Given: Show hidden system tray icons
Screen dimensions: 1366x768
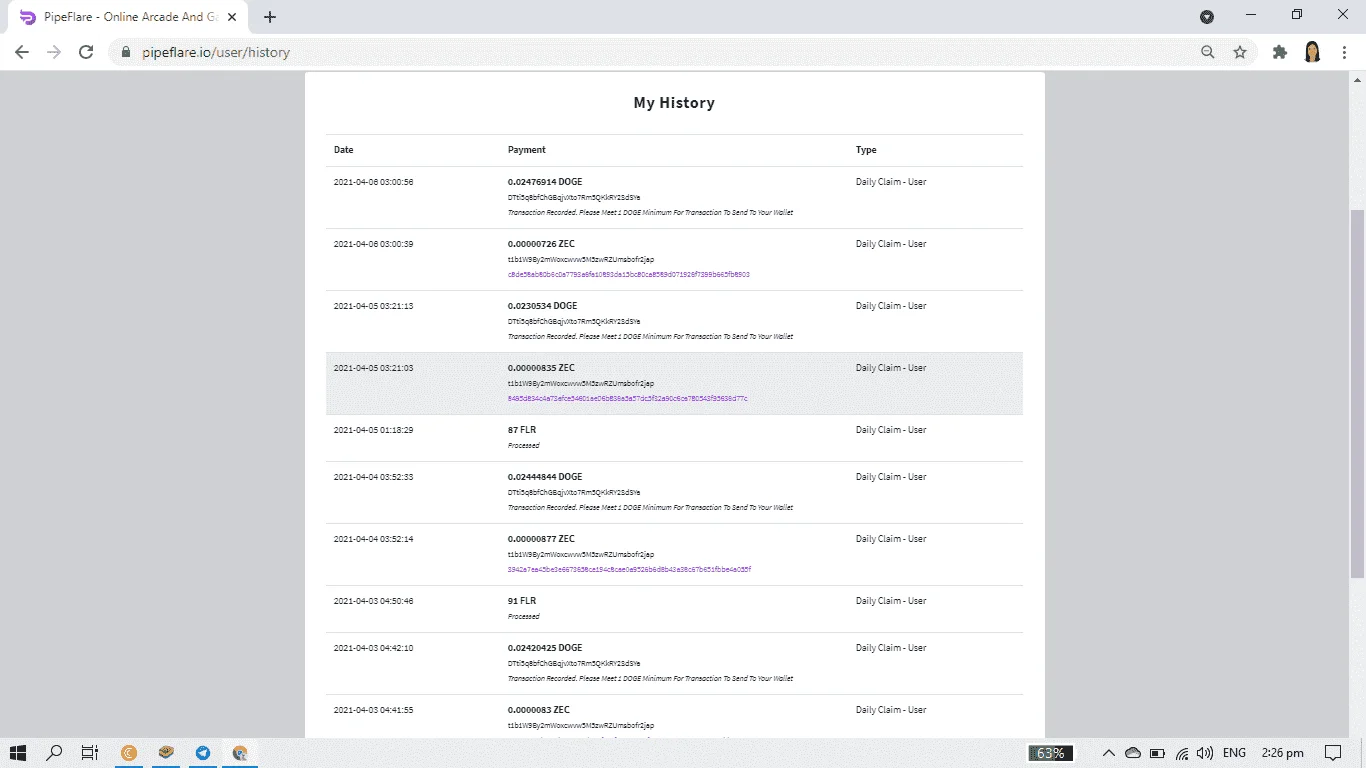Looking at the screenshot, I should pyautogui.click(x=1108, y=753).
